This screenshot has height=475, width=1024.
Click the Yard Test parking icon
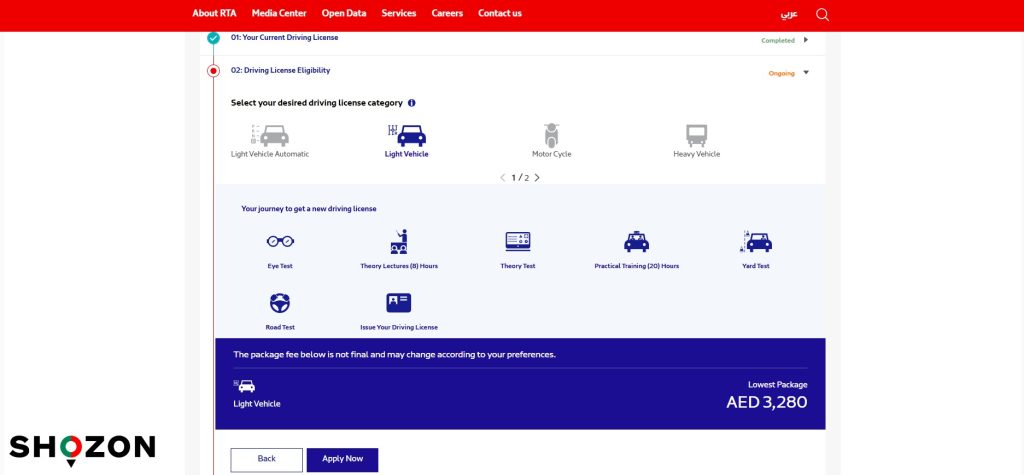(756, 241)
